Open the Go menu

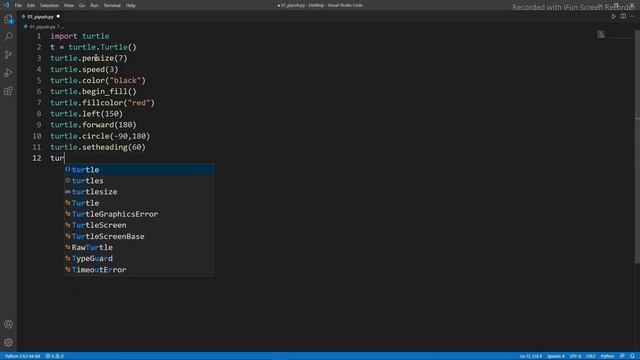click(x=82, y=5)
